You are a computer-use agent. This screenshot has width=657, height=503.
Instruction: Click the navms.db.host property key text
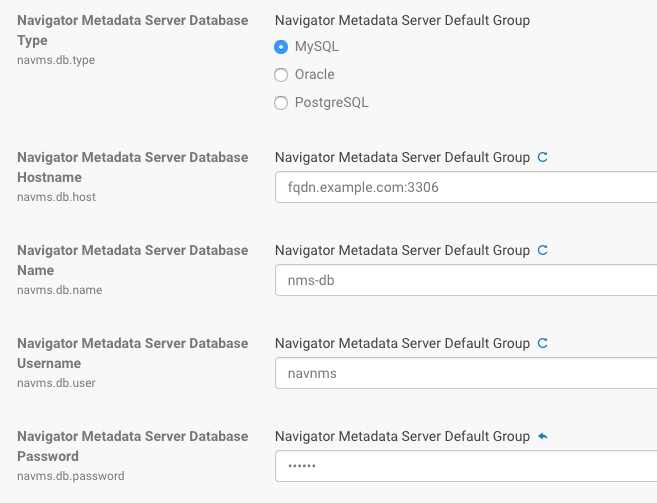[x=57, y=197]
